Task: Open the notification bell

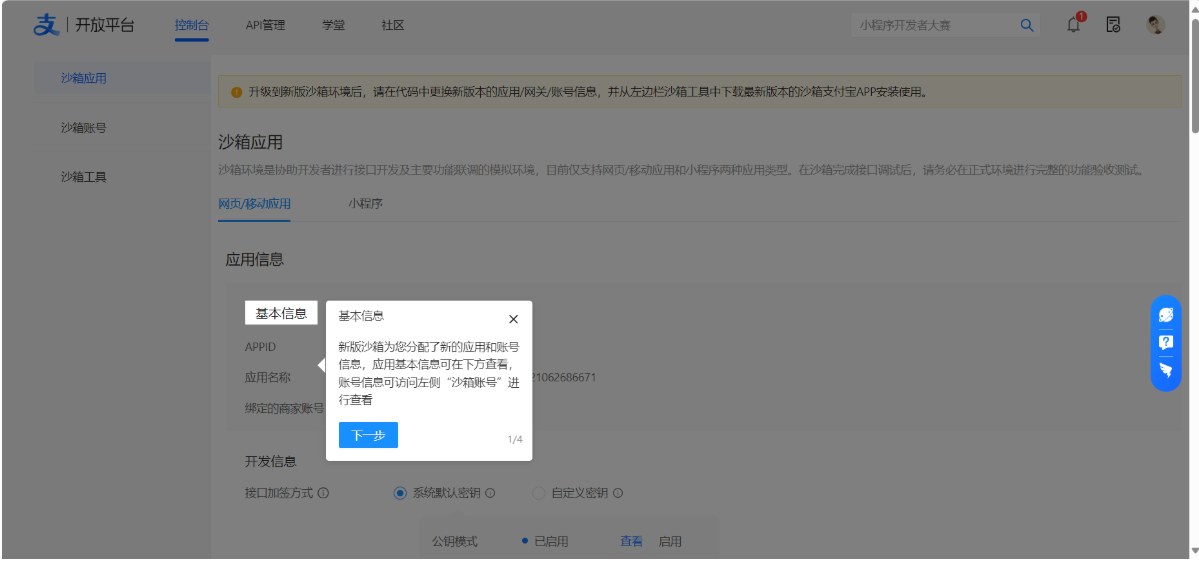Action: (1074, 24)
